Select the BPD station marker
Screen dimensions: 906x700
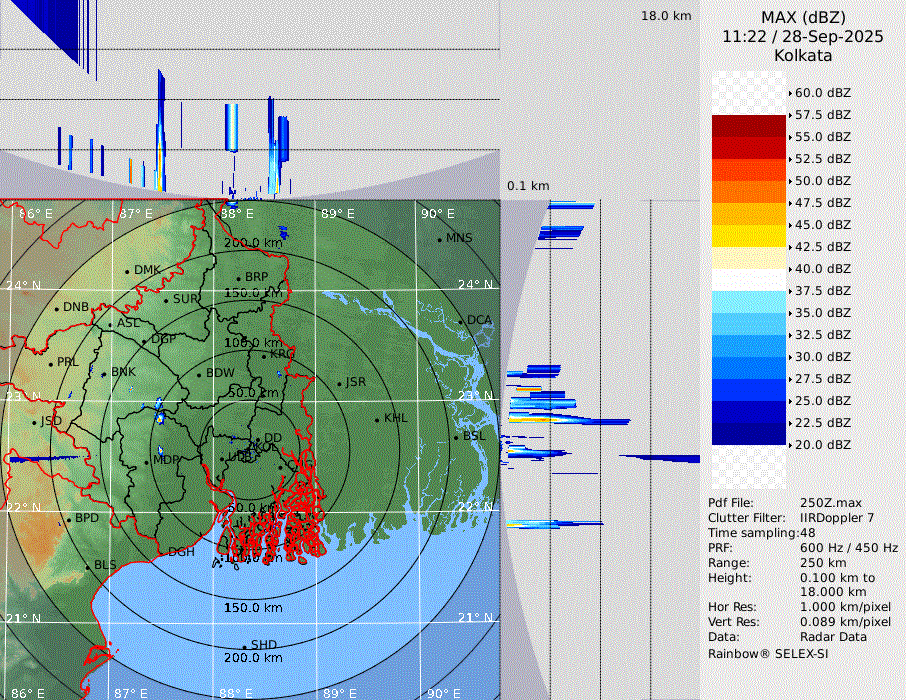[68, 519]
